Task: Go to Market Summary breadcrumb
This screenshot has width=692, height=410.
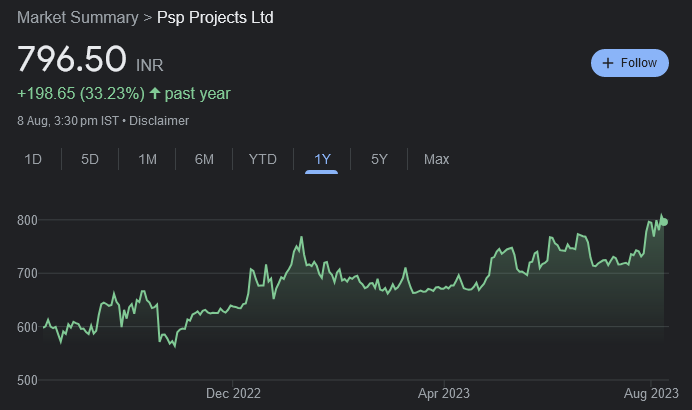Action: point(78,18)
